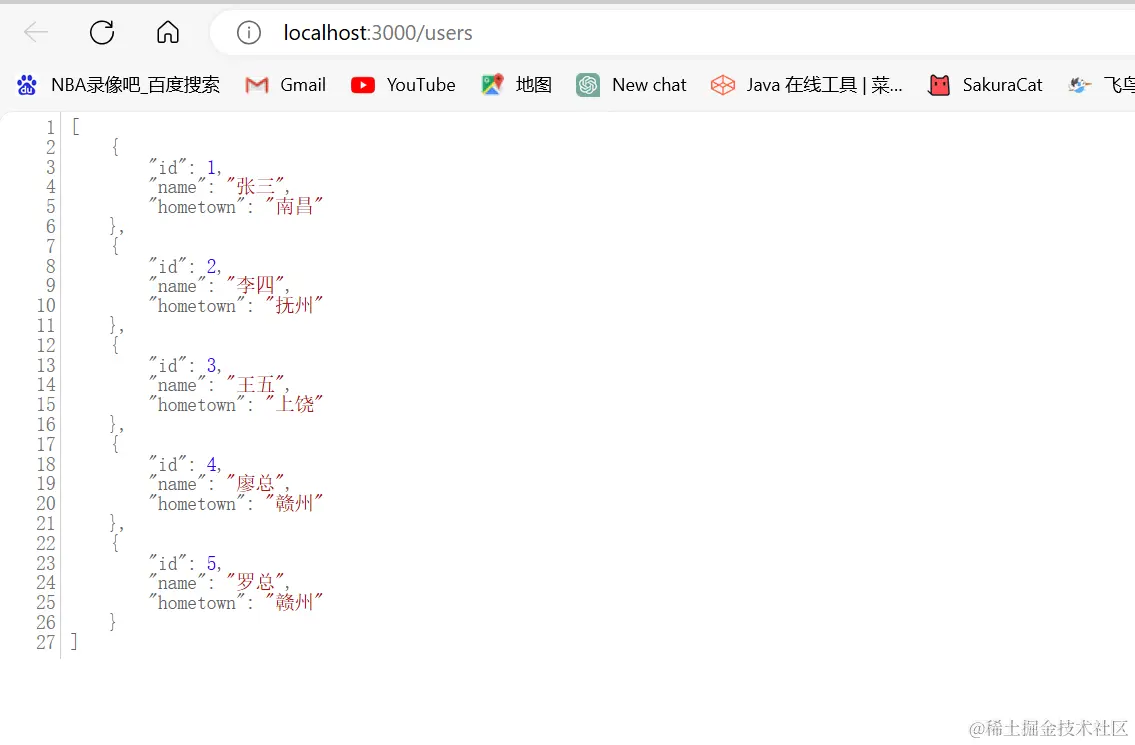This screenshot has width=1135, height=745.
Task: Open 地图 bookmark label
Action: [533, 85]
